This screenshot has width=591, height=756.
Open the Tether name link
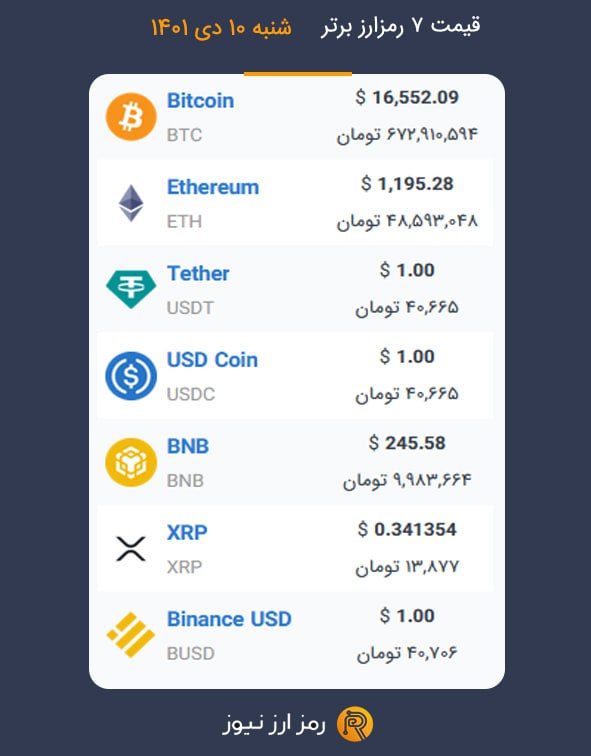coord(198,273)
